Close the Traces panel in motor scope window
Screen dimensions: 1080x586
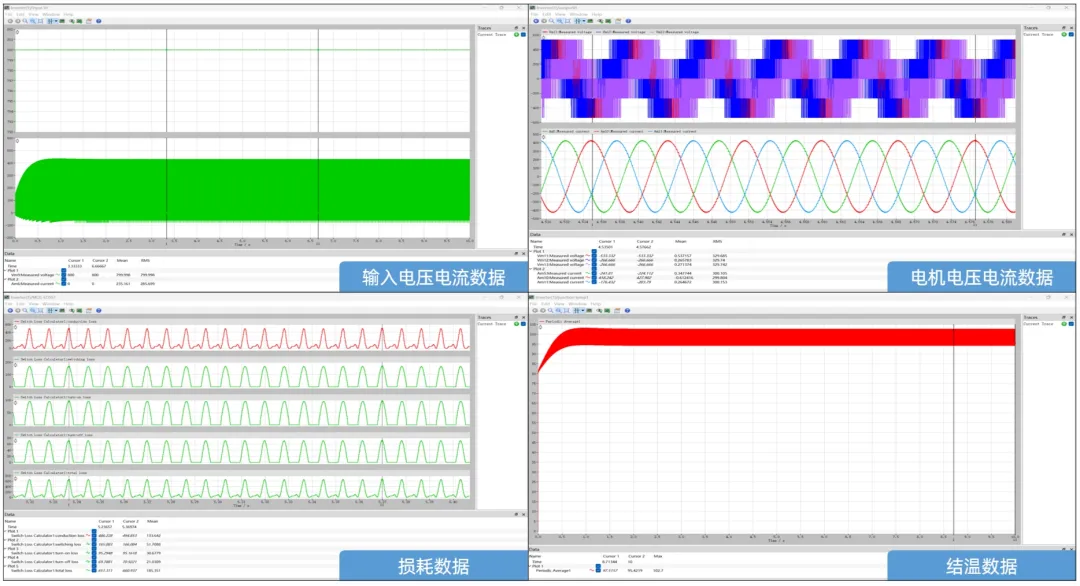tap(1071, 27)
